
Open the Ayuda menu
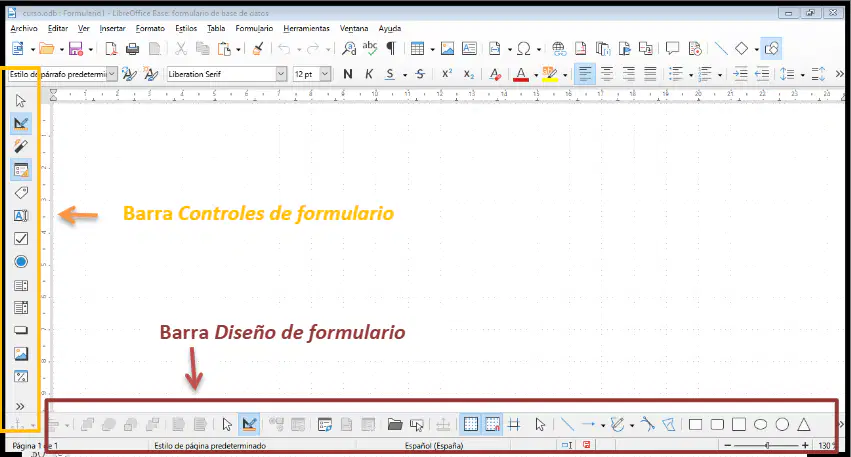click(x=390, y=28)
